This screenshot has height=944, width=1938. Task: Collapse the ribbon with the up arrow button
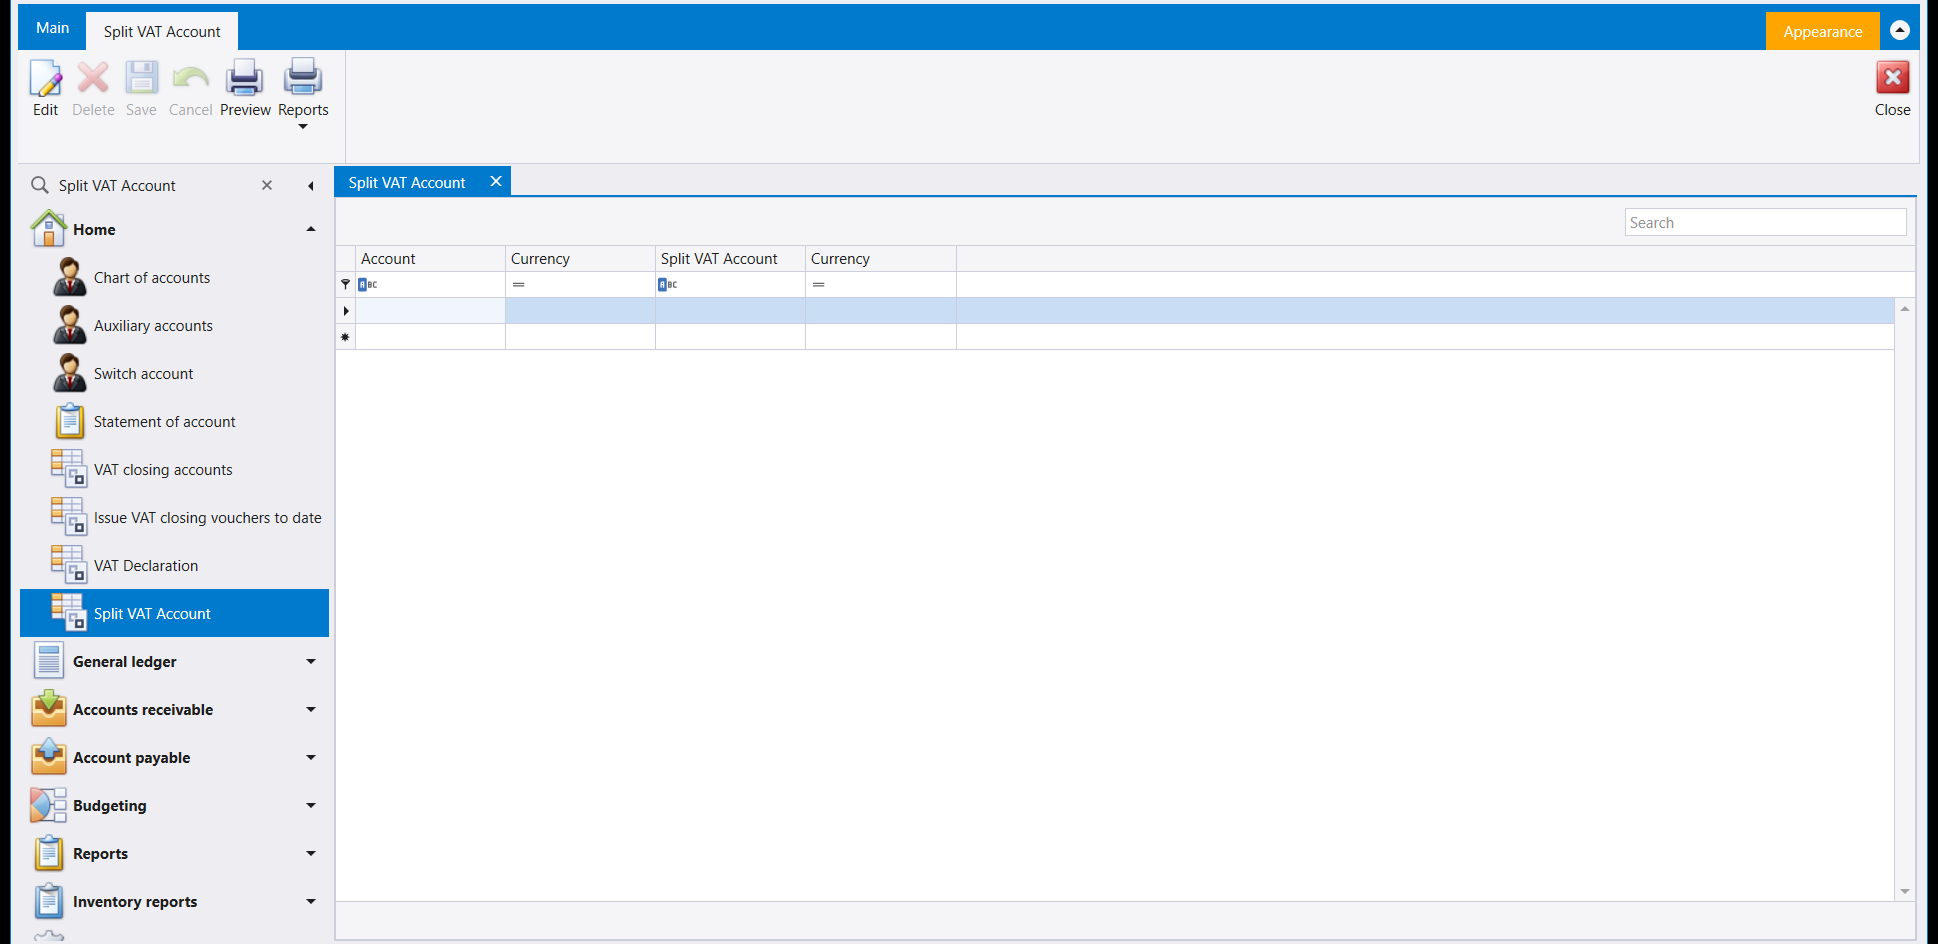tap(1900, 30)
